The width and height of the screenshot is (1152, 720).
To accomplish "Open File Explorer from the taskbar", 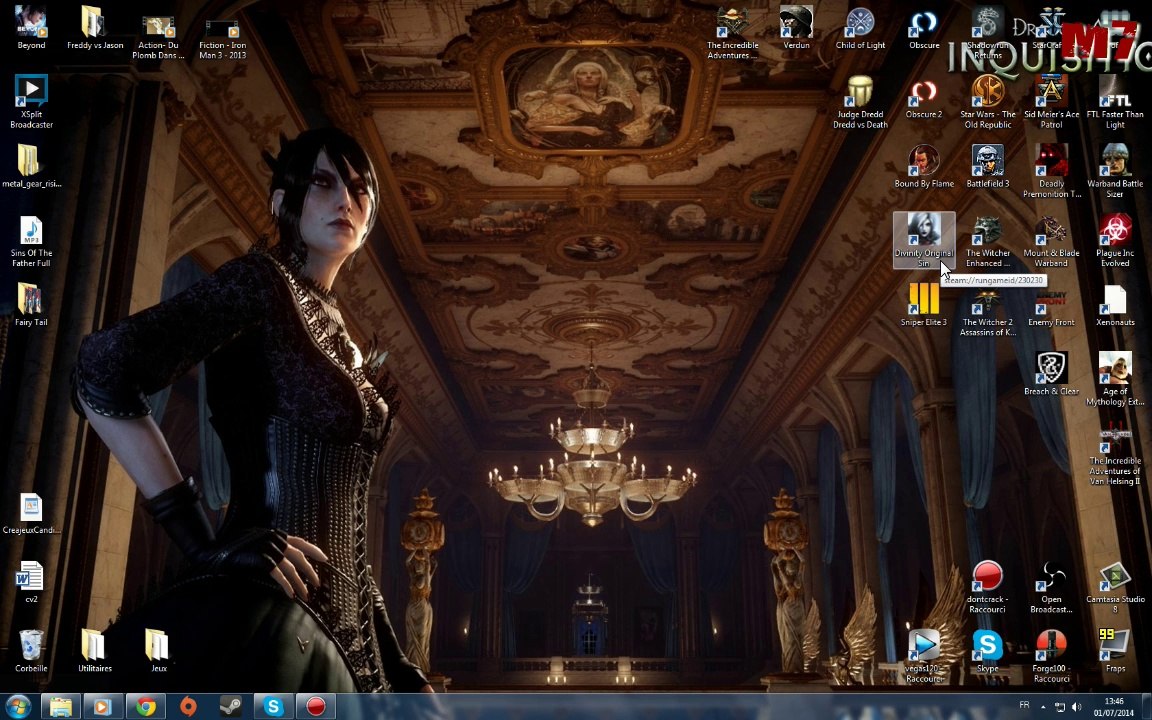I will coord(61,707).
